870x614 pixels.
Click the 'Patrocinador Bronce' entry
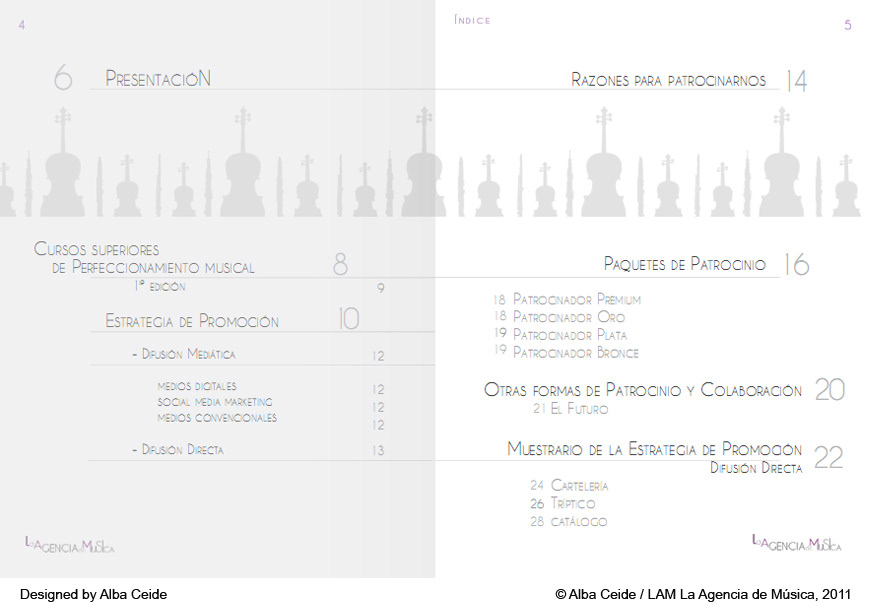click(566, 352)
